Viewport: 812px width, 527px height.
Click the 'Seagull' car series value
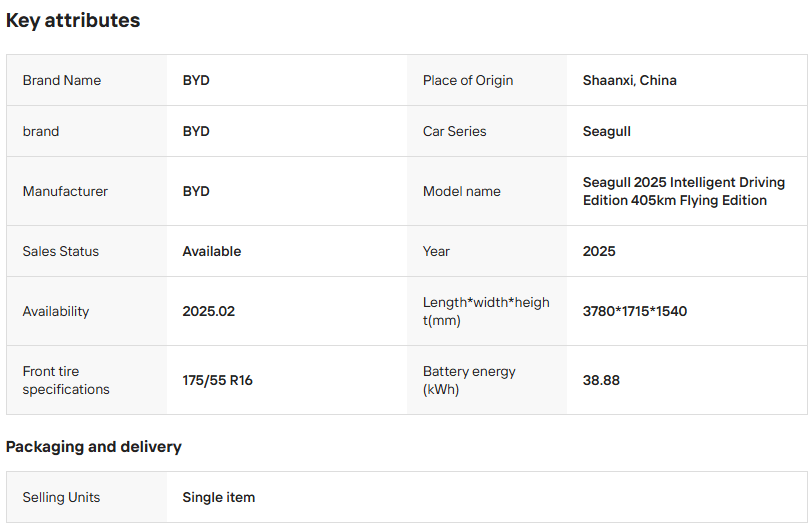606,131
